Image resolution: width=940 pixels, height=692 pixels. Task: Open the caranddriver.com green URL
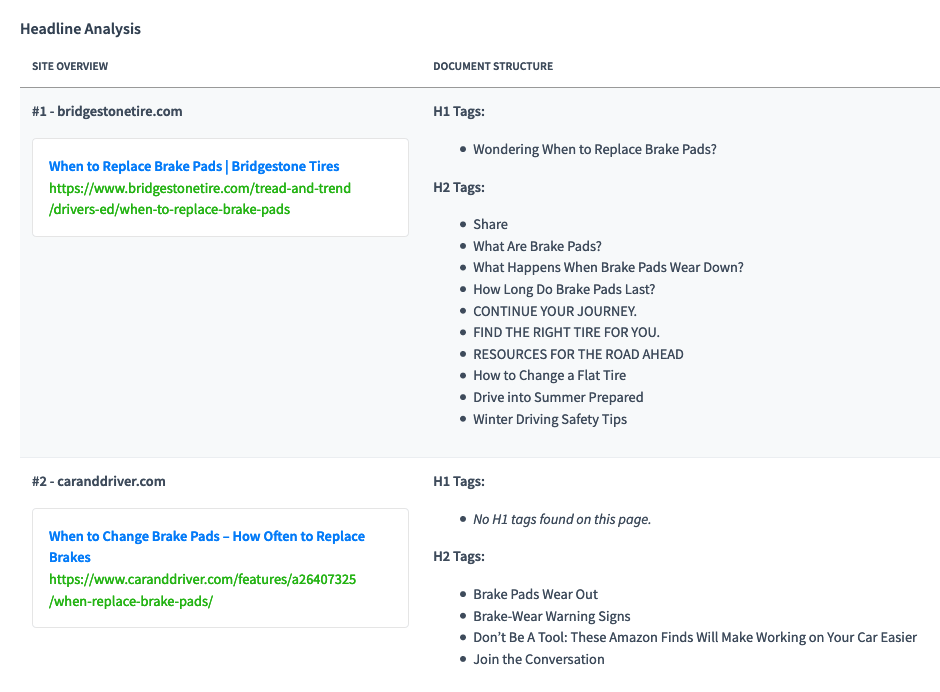pos(203,590)
